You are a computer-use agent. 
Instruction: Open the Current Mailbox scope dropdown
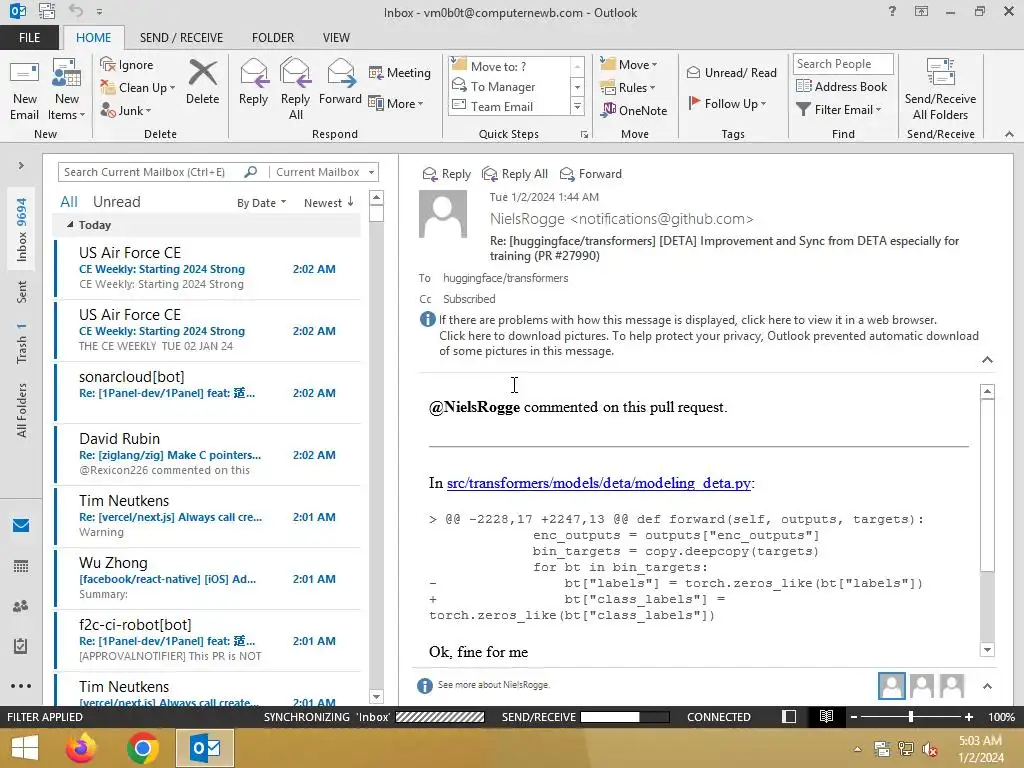[x=325, y=172]
